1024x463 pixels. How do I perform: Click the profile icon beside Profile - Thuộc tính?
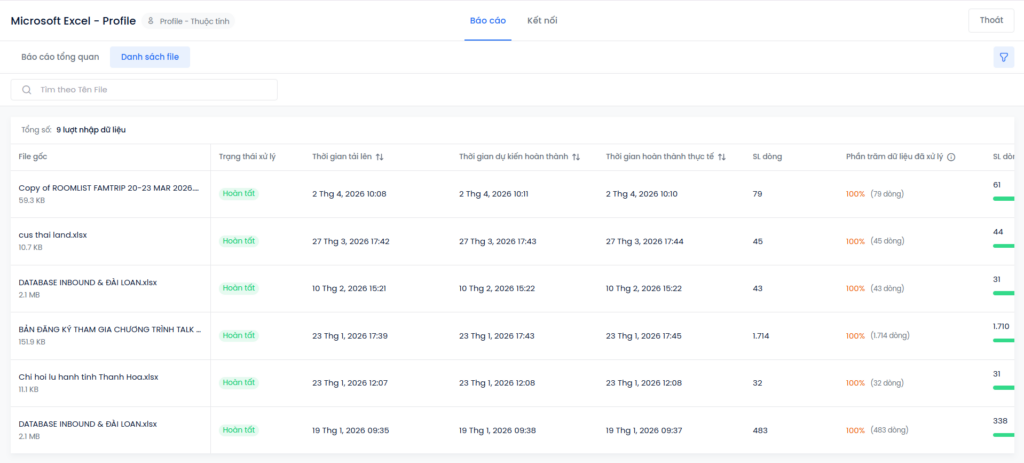151,21
